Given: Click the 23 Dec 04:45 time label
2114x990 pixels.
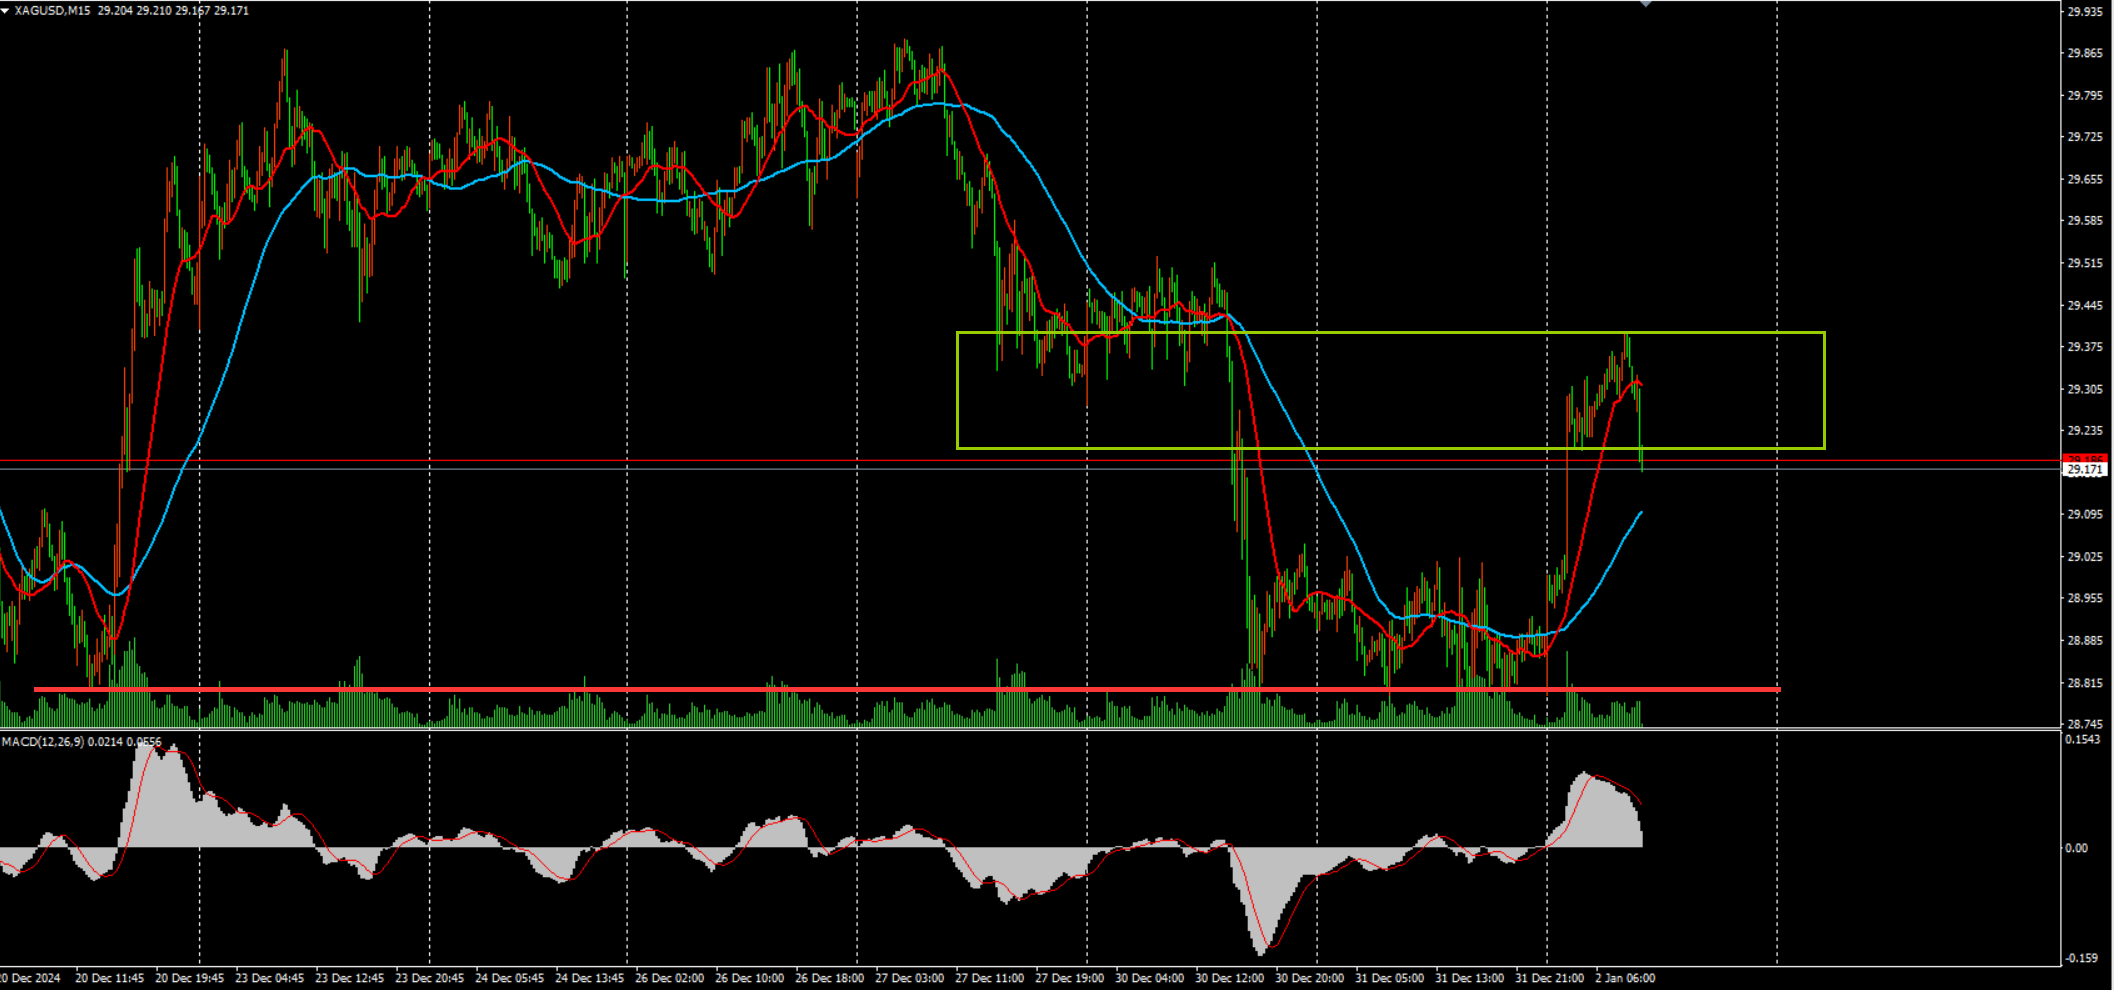Looking at the screenshot, I should [270, 978].
